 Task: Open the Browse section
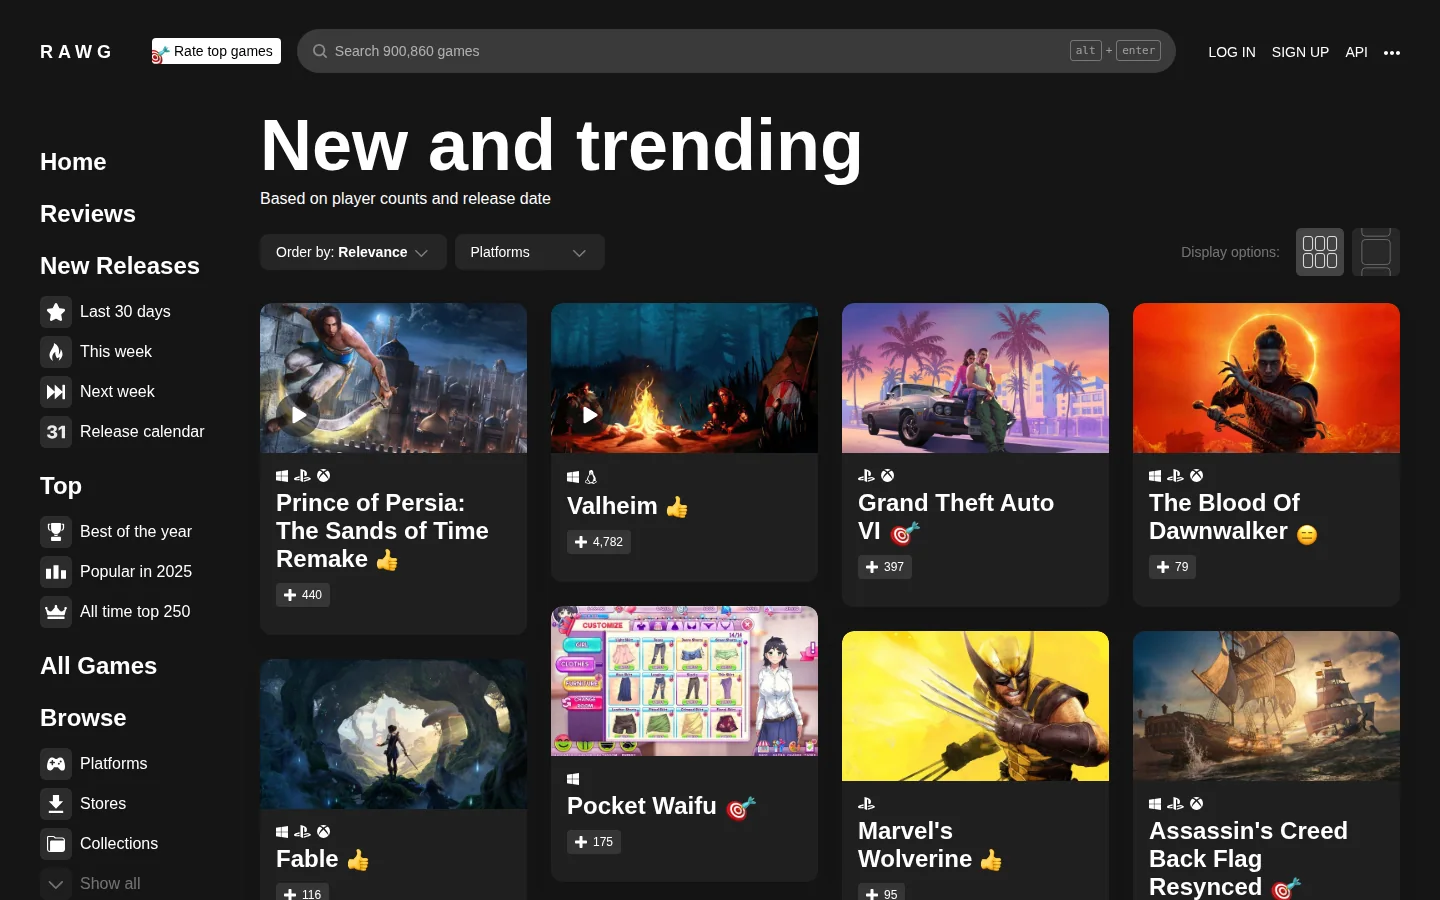[x=83, y=718]
